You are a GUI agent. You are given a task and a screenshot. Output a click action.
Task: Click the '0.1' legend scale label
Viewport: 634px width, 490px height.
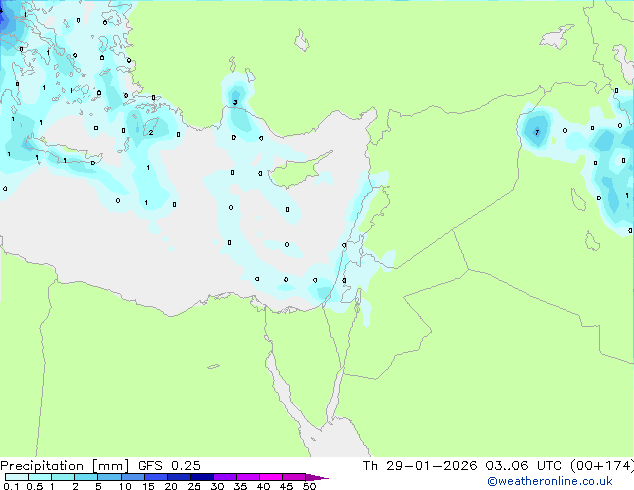[11, 486]
